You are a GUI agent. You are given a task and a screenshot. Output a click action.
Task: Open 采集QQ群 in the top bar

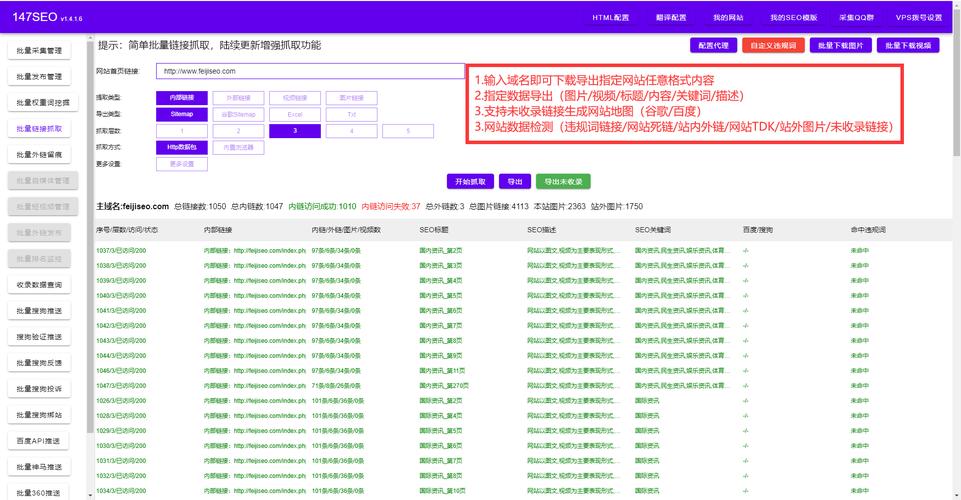[856, 18]
